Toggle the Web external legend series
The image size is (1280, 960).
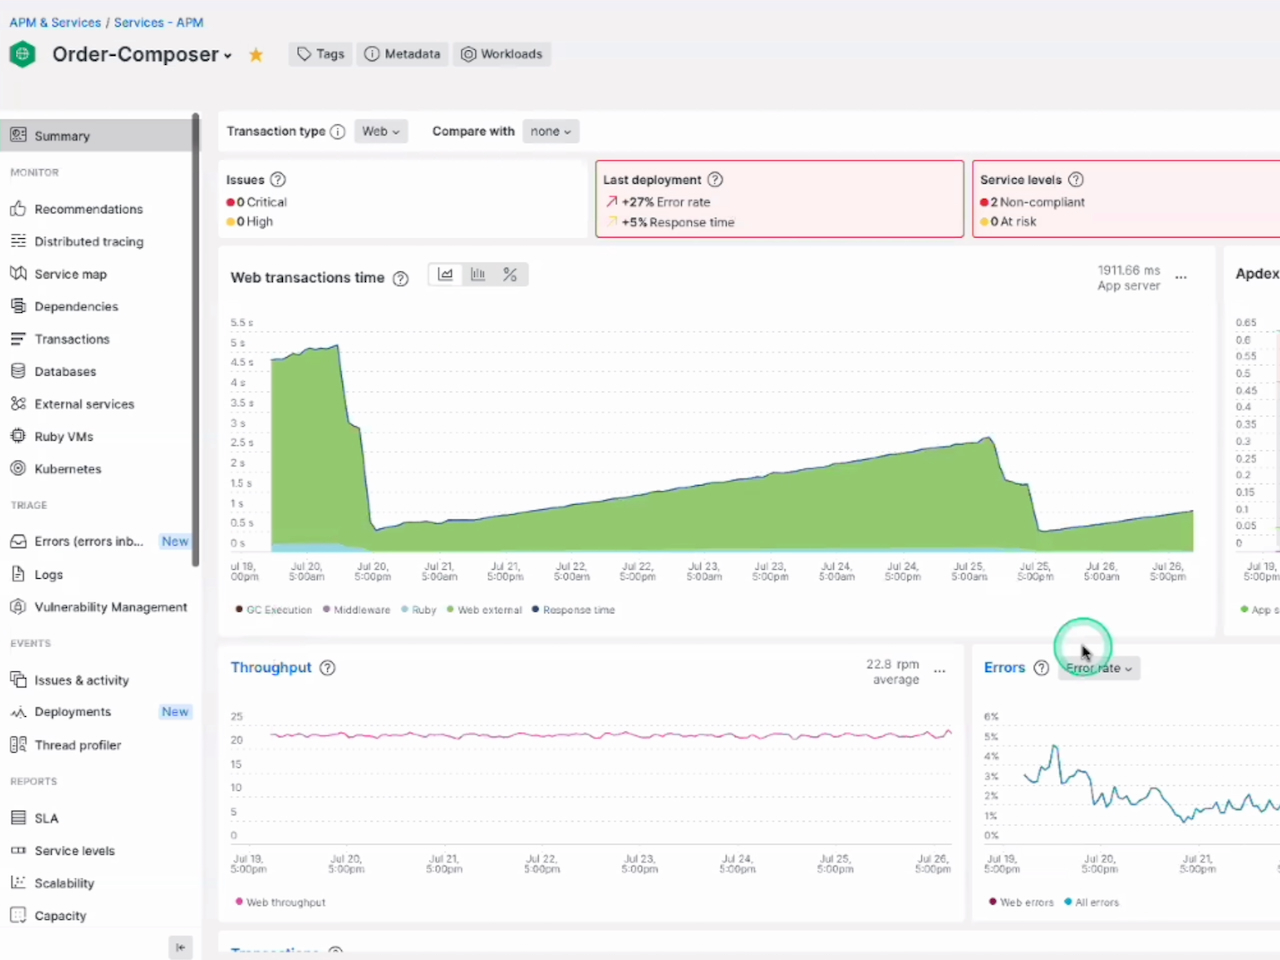(x=485, y=610)
